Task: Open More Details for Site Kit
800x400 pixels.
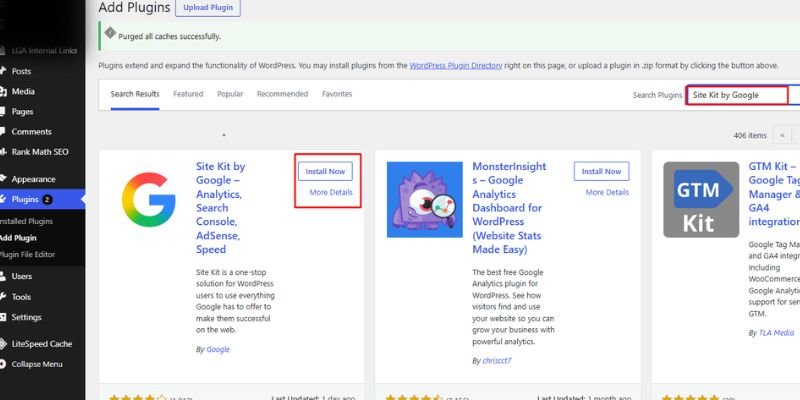Action: 331,192
